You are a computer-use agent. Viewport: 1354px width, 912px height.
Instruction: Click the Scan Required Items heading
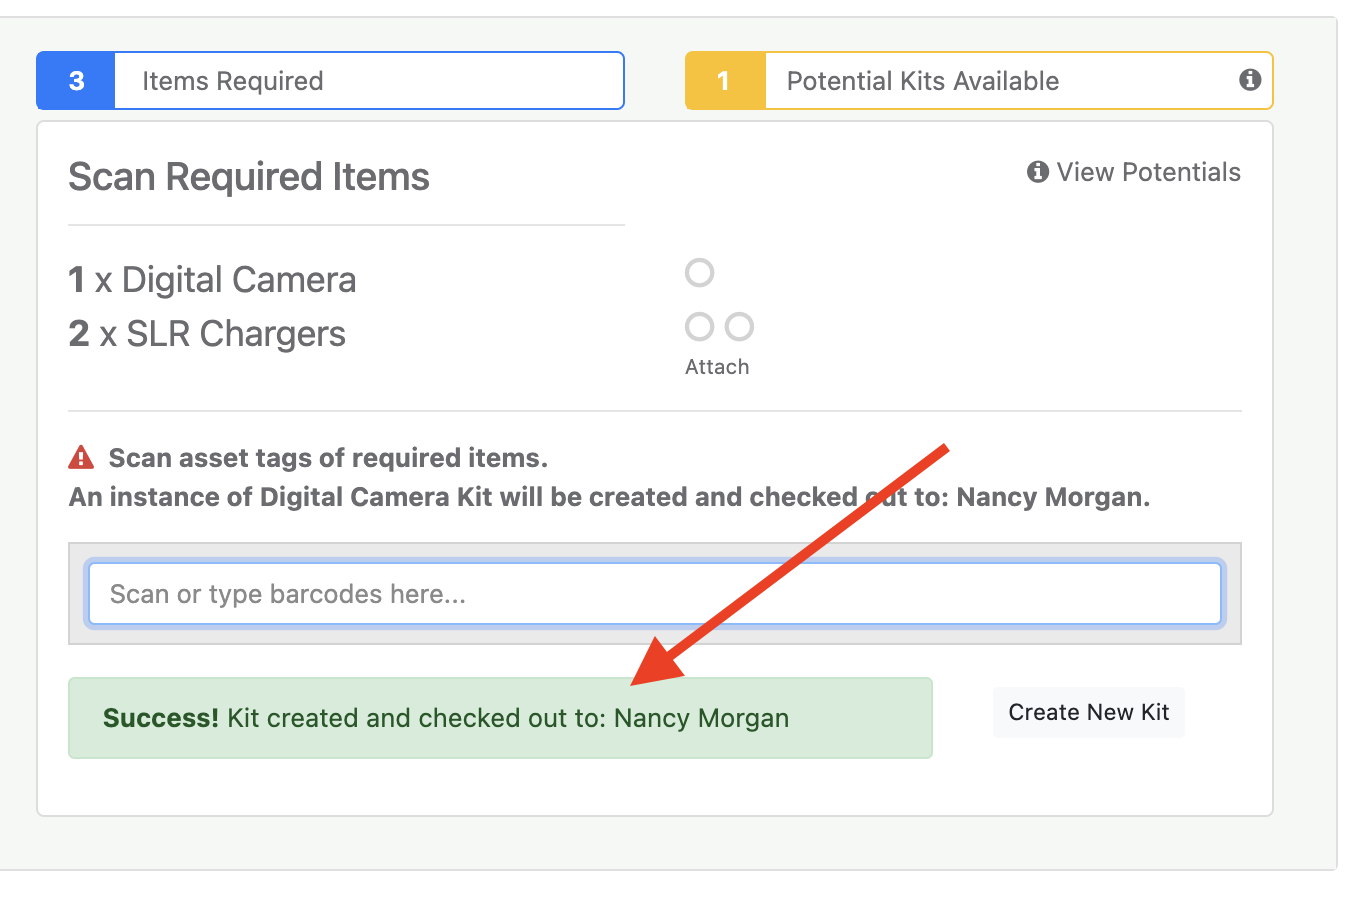248,176
